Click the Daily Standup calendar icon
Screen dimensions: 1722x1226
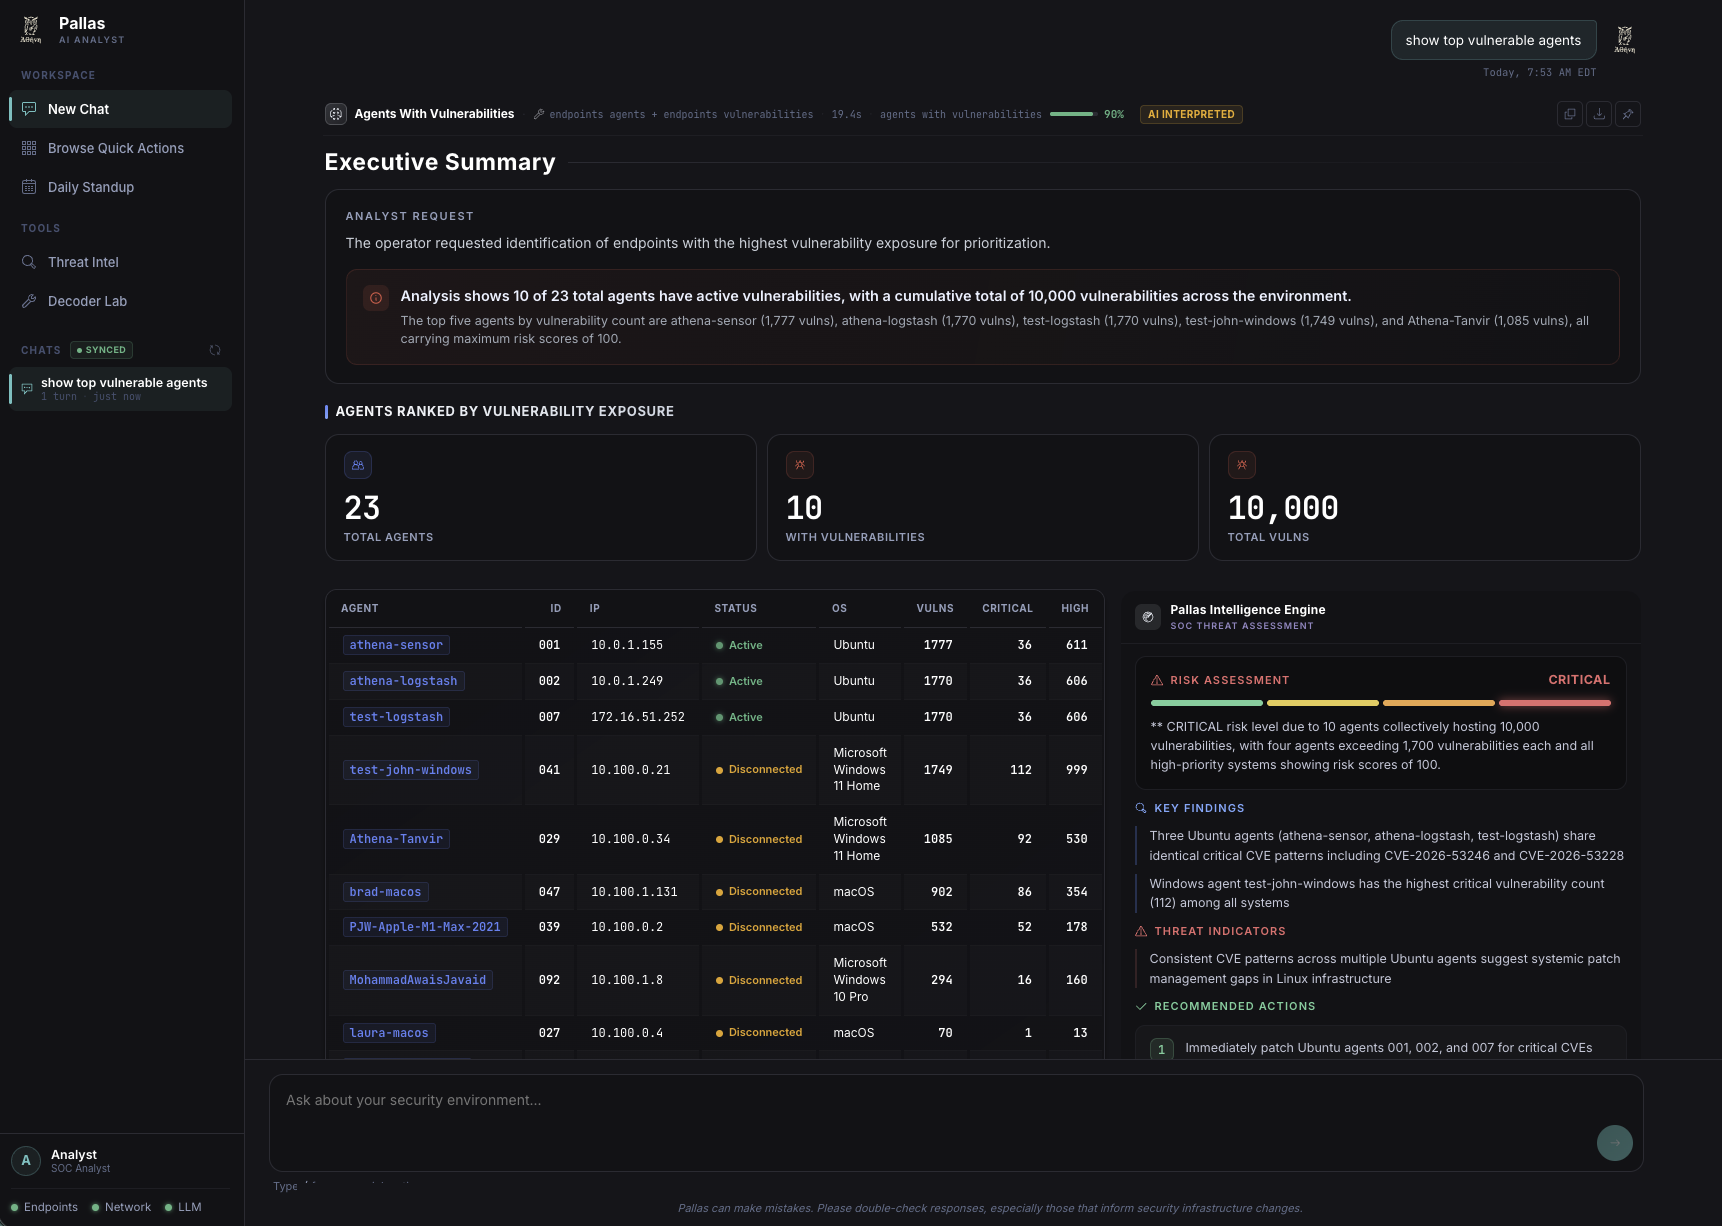29,187
